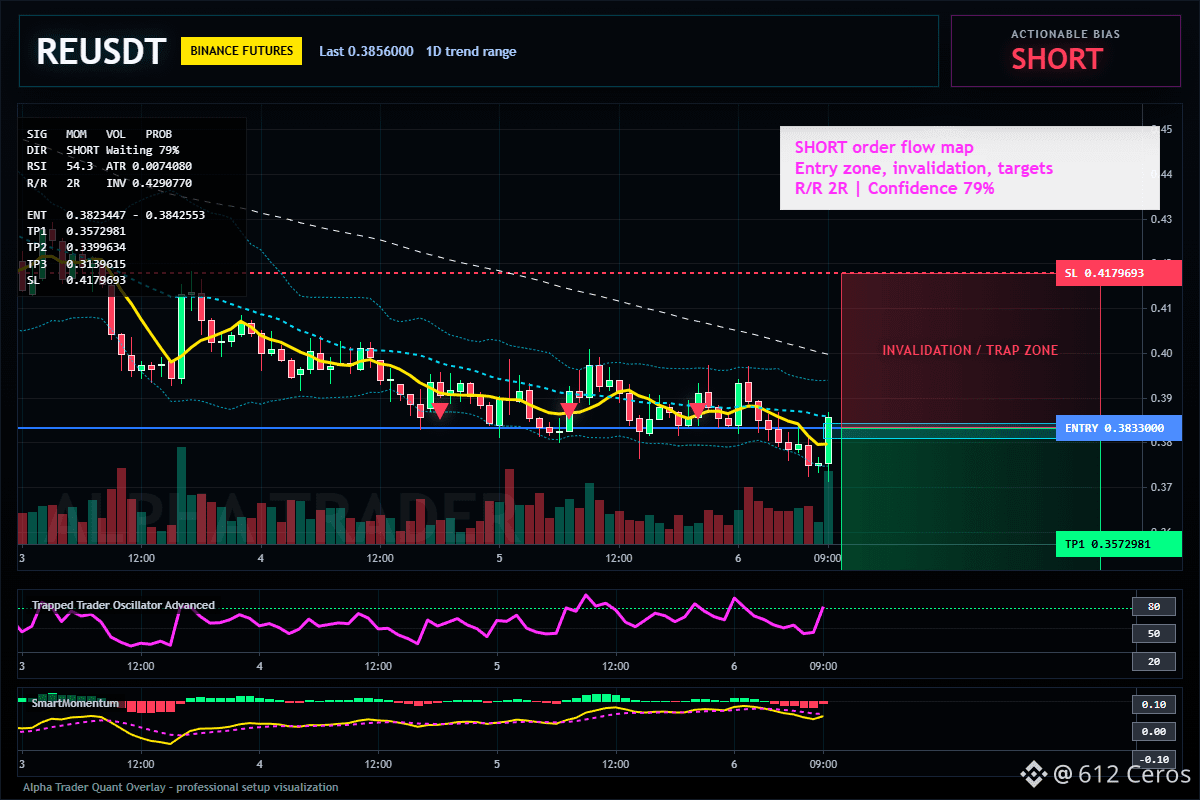Click the SIG MOM VOL PROB header row
Image resolution: width=1200 pixels, height=800 pixels.
(x=99, y=133)
